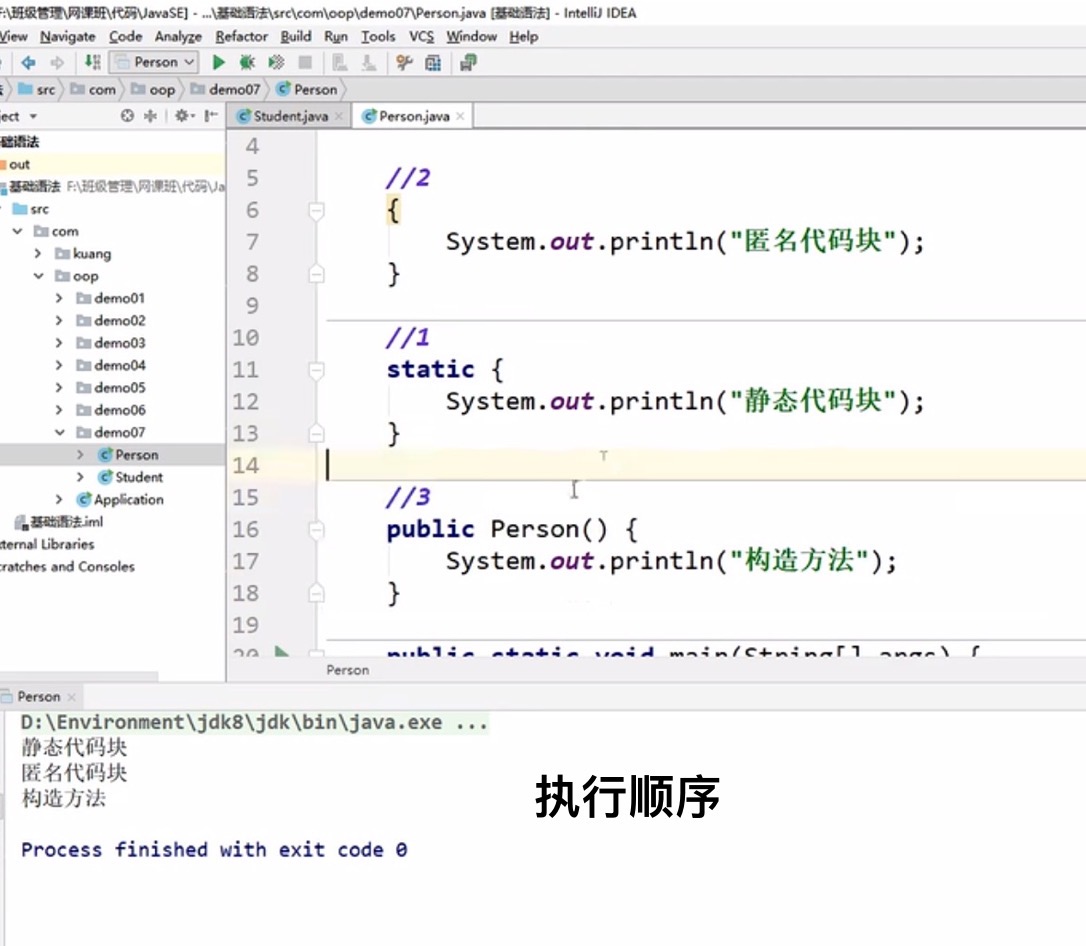Click src in the breadcrumb bar
1086x946 pixels.
pyautogui.click(x=37, y=89)
